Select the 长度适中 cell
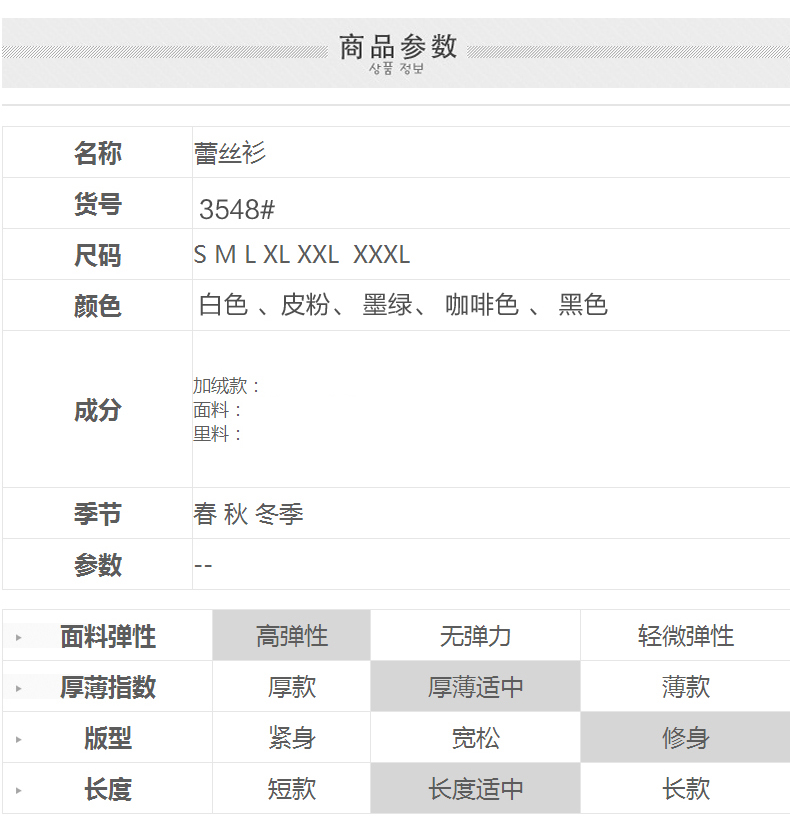Viewport: 790px width, 826px height. [475, 789]
